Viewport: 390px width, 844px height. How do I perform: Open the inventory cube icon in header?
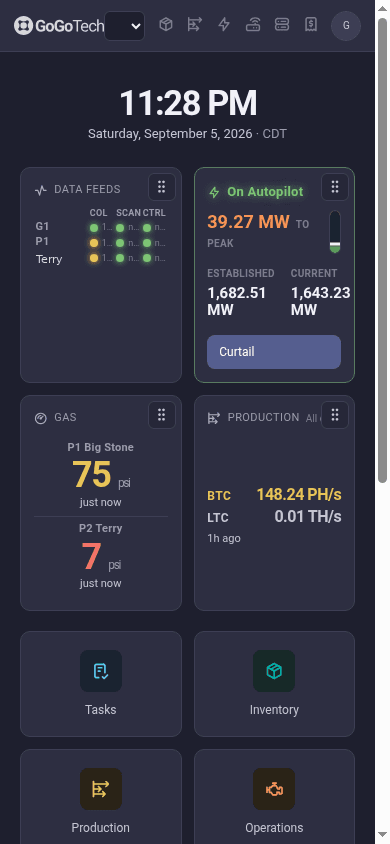[x=166, y=24]
